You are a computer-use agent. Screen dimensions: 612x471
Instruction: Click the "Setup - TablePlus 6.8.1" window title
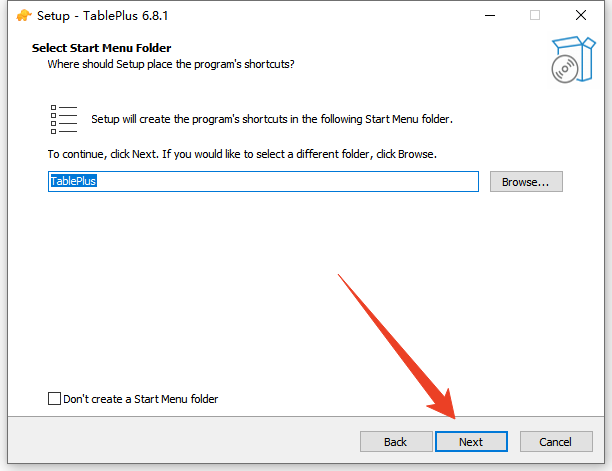coord(102,16)
